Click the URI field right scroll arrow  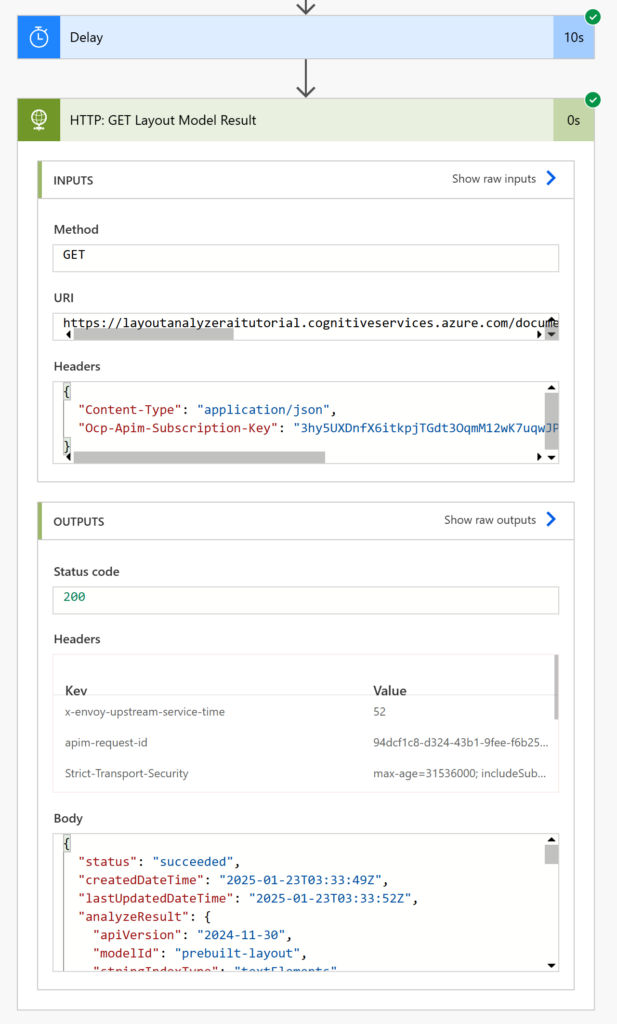539,334
